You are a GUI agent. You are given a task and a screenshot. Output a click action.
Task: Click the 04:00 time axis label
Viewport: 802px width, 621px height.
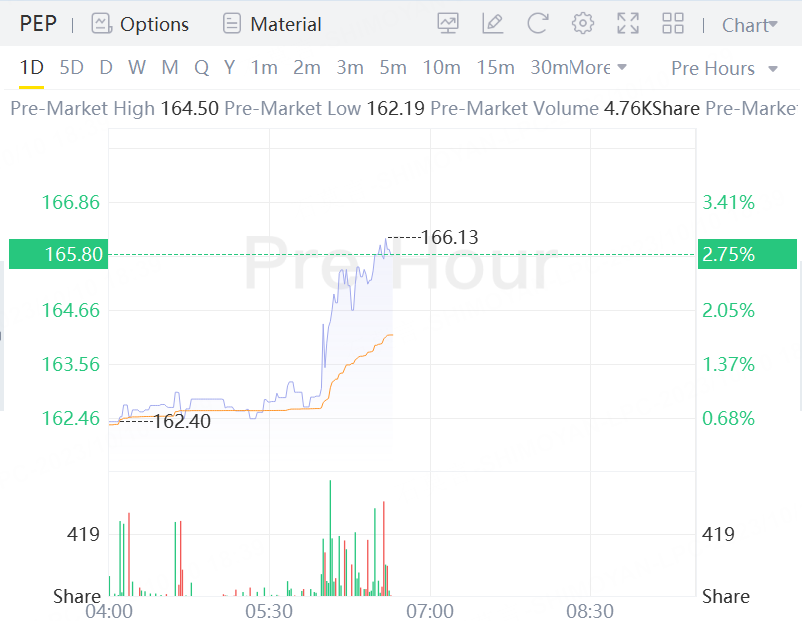[x=109, y=611]
